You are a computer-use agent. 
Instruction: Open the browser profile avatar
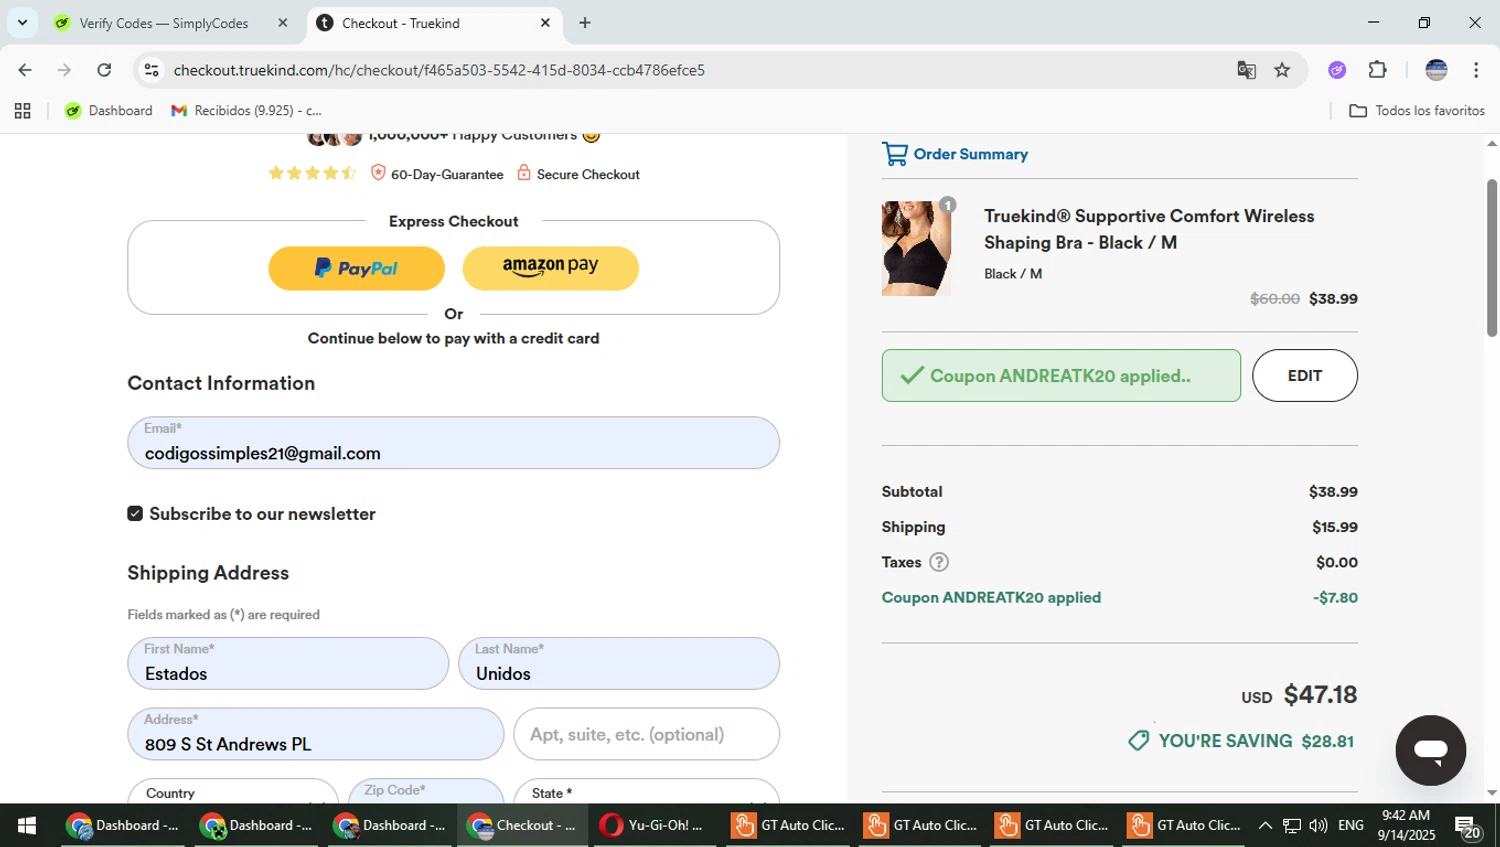pos(1436,70)
